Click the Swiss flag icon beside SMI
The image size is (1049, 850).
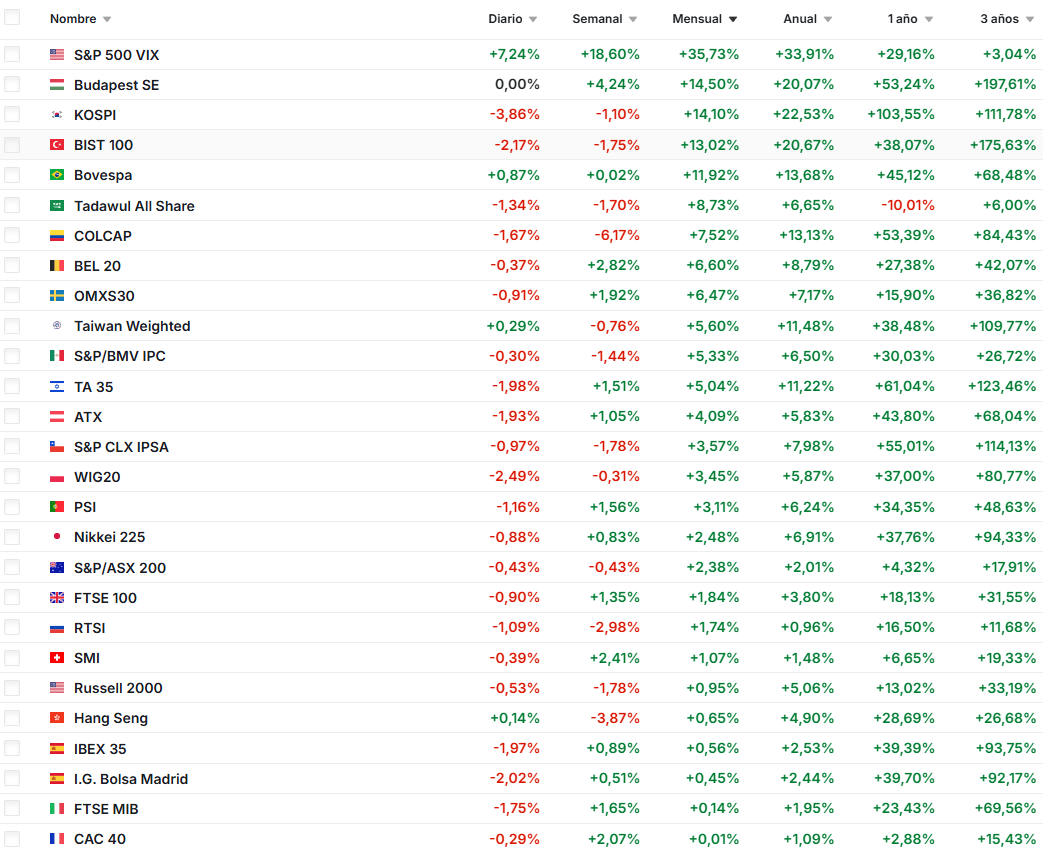click(x=57, y=658)
